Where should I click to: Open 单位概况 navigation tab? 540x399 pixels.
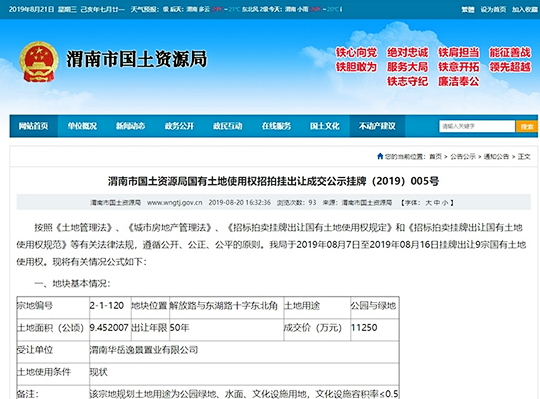click(x=82, y=126)
